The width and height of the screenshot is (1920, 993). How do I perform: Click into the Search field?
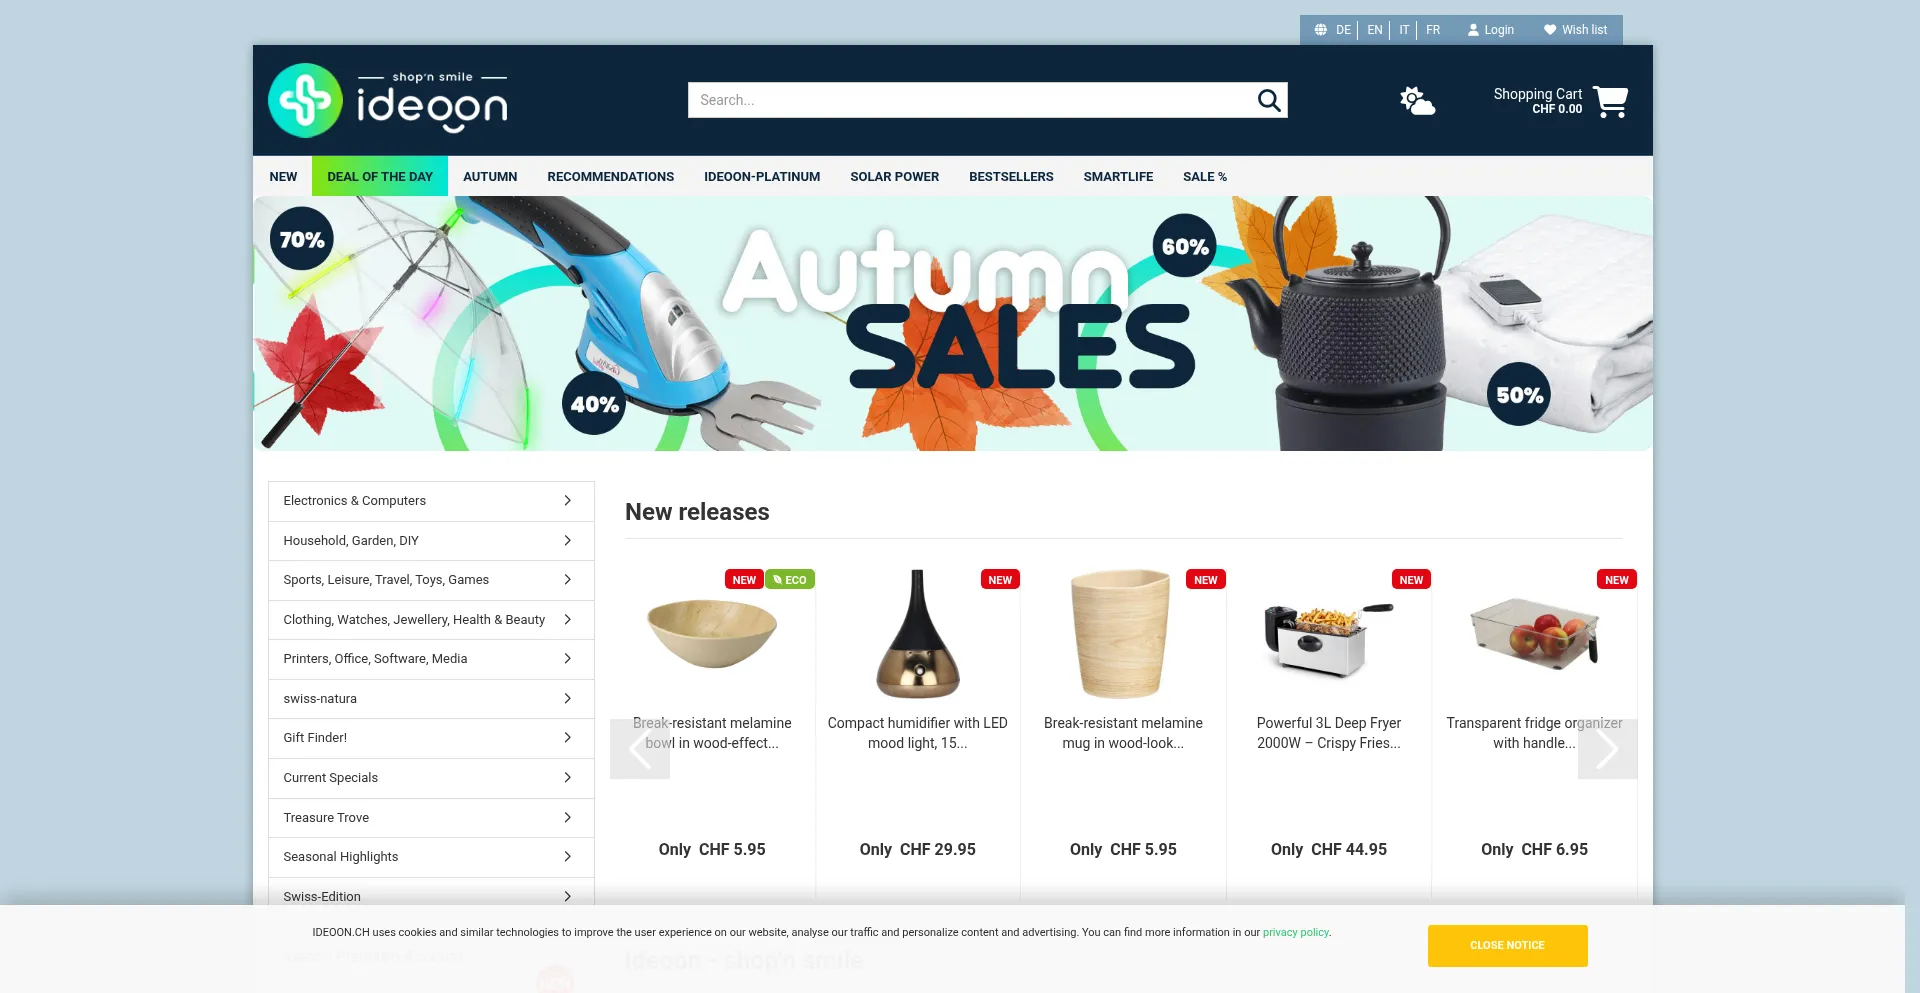(x=970, y=100)
